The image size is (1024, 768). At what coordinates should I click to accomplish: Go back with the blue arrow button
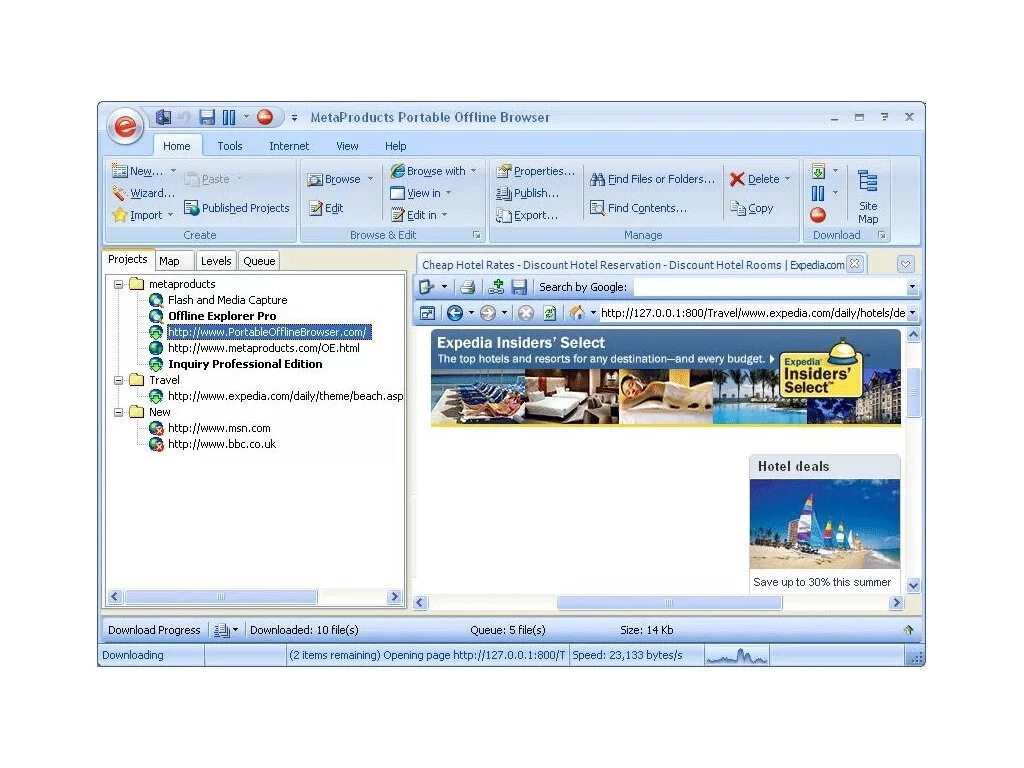(x=455, y=313)
